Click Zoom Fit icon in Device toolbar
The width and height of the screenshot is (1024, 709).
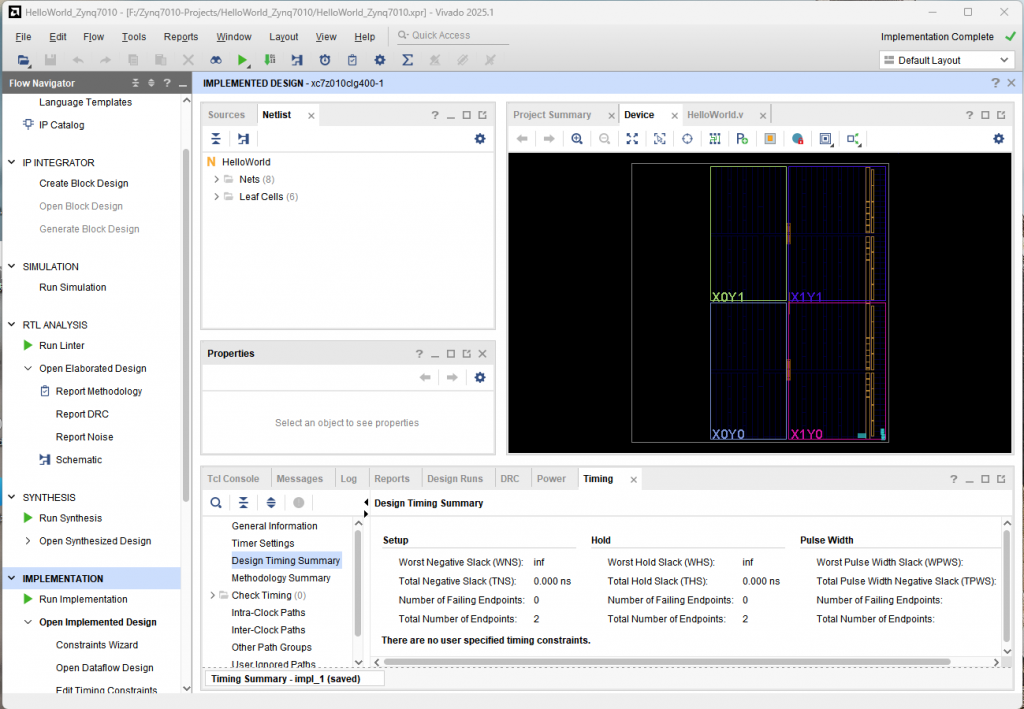pos(632,138)
